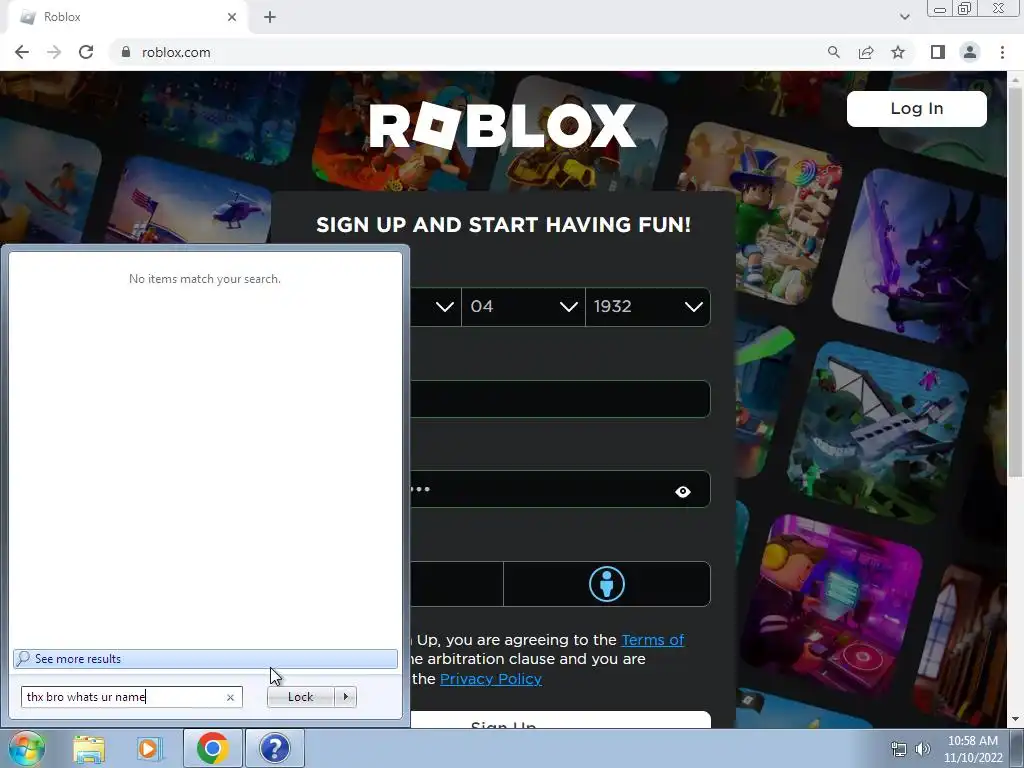Open the day dropdown showing 04
Image resolution: width=1024 pixels, height=768 pixels.
(x=523, y=307)
